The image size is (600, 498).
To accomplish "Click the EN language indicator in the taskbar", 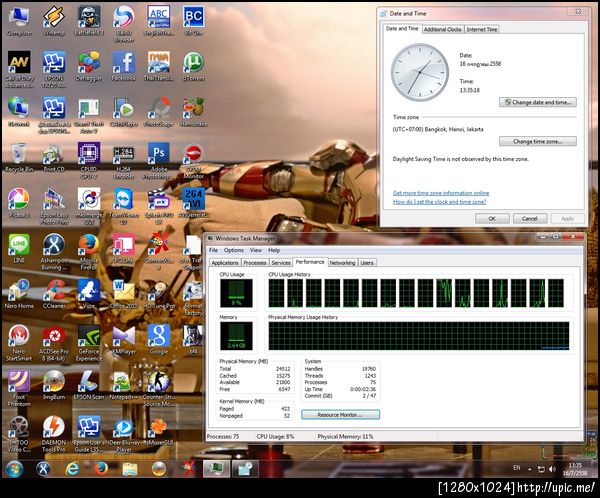I will click(517, 468).
